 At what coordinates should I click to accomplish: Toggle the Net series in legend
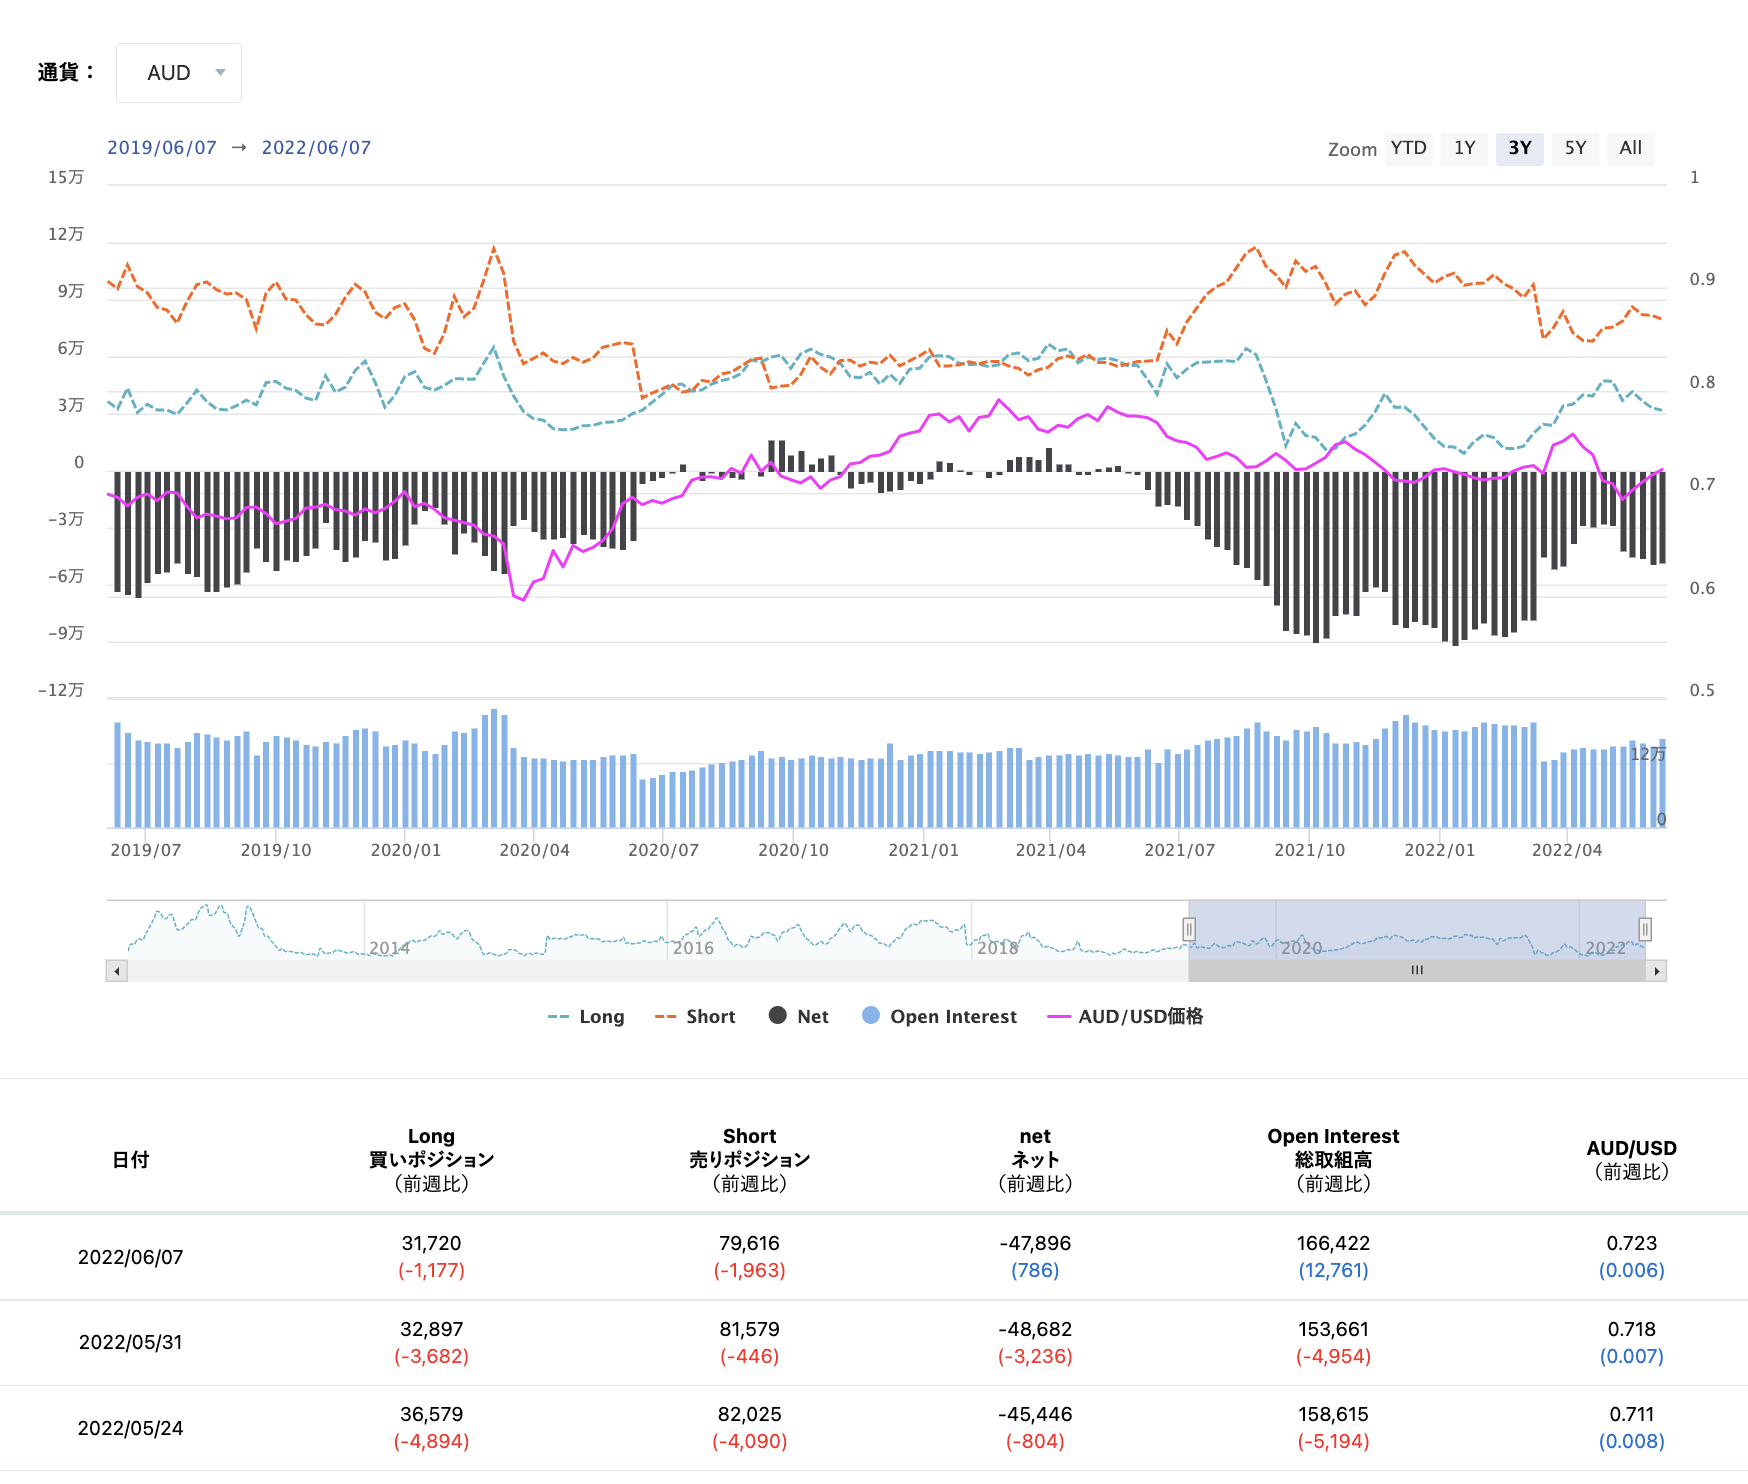(799, 1017)
